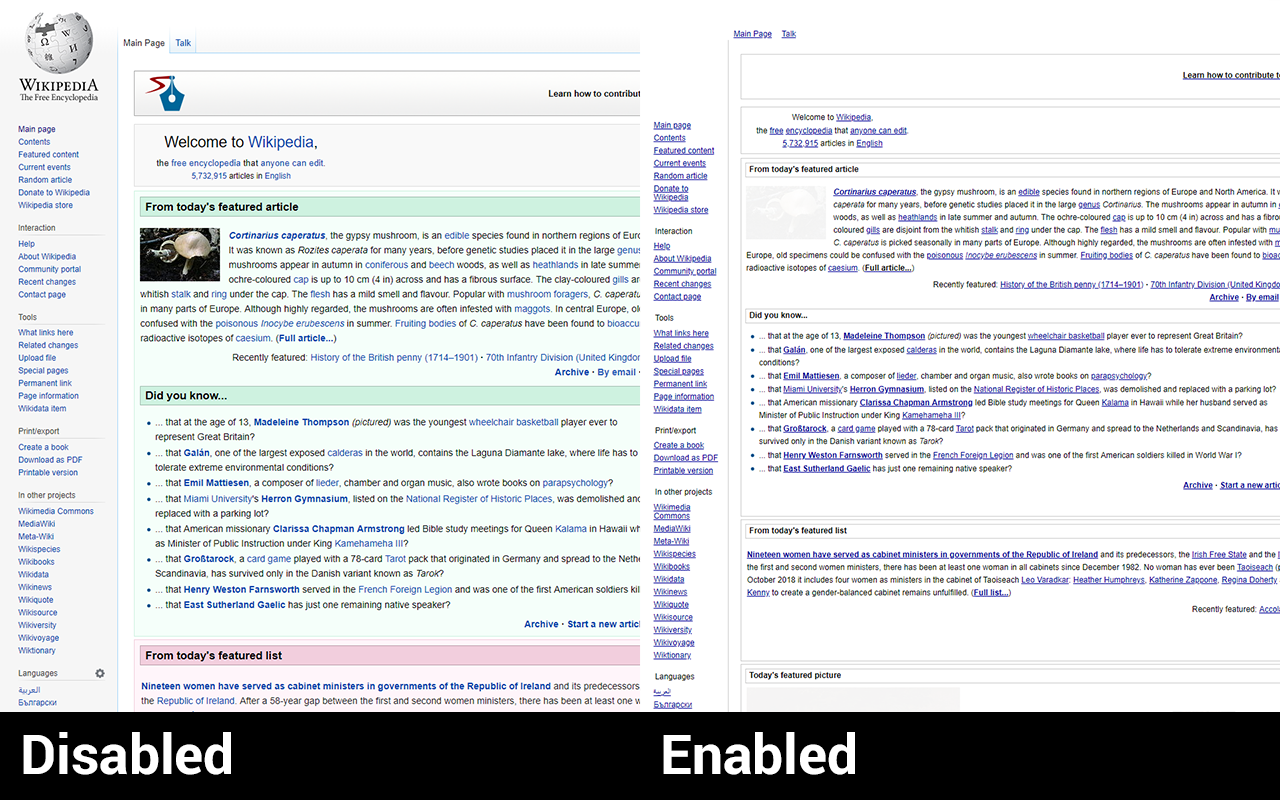Open Wikimedia Commons in the Disabled page sidebar
This screenshot has height=800, width=1280.
click(x=56, y=511)
